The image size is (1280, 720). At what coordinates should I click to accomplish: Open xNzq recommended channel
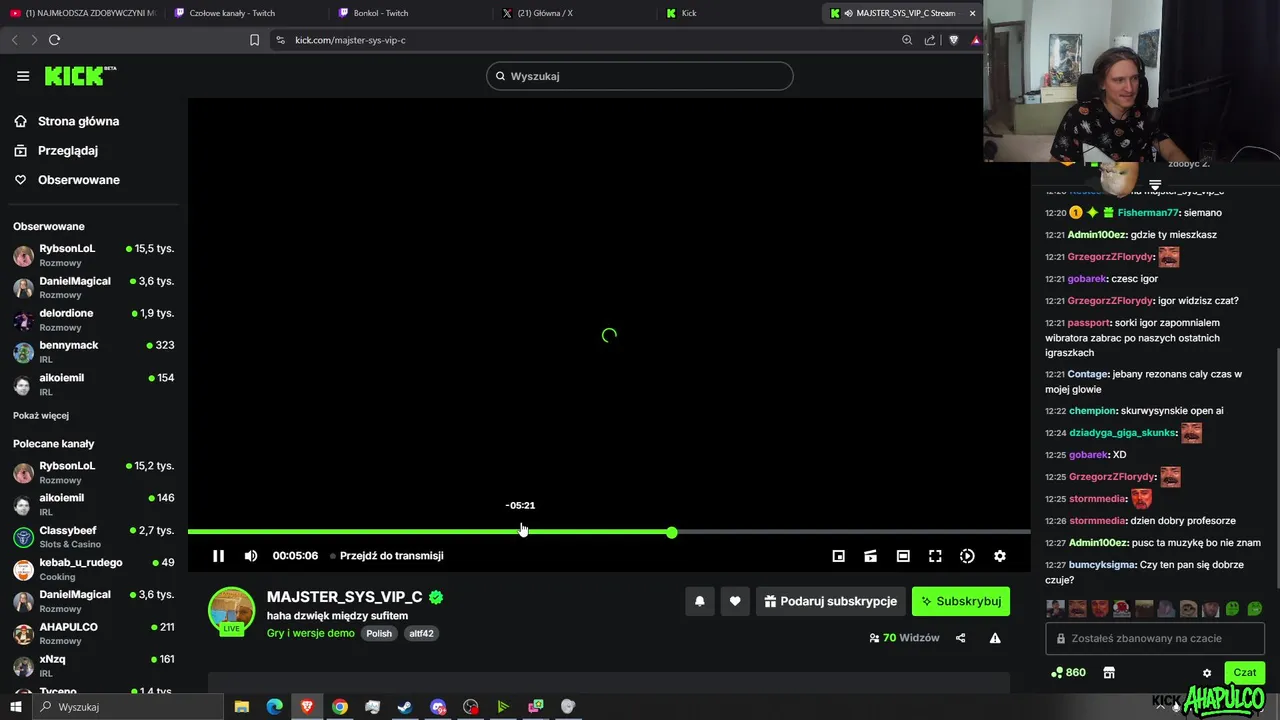pos(94,666)
